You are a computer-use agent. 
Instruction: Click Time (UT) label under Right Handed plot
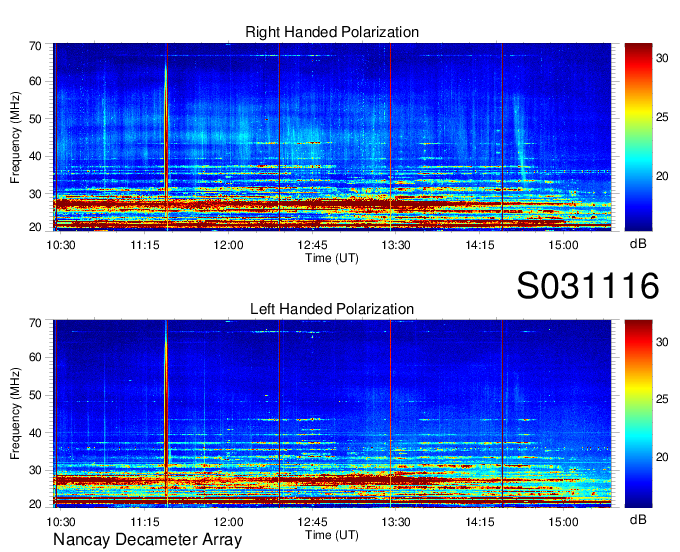pyautogui.click(x=332, y=258)
